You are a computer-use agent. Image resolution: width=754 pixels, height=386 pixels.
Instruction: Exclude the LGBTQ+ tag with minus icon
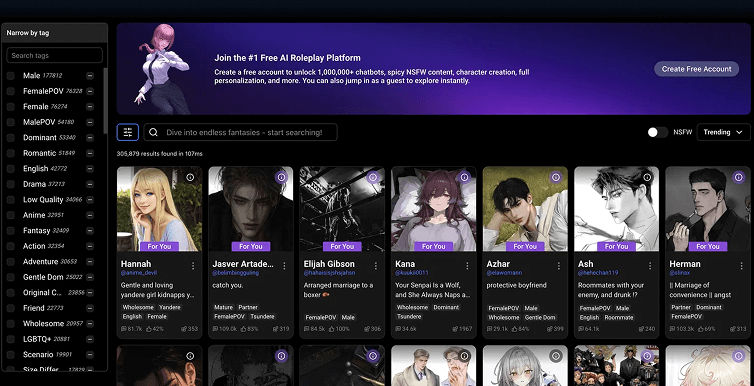tap(90, 339)
